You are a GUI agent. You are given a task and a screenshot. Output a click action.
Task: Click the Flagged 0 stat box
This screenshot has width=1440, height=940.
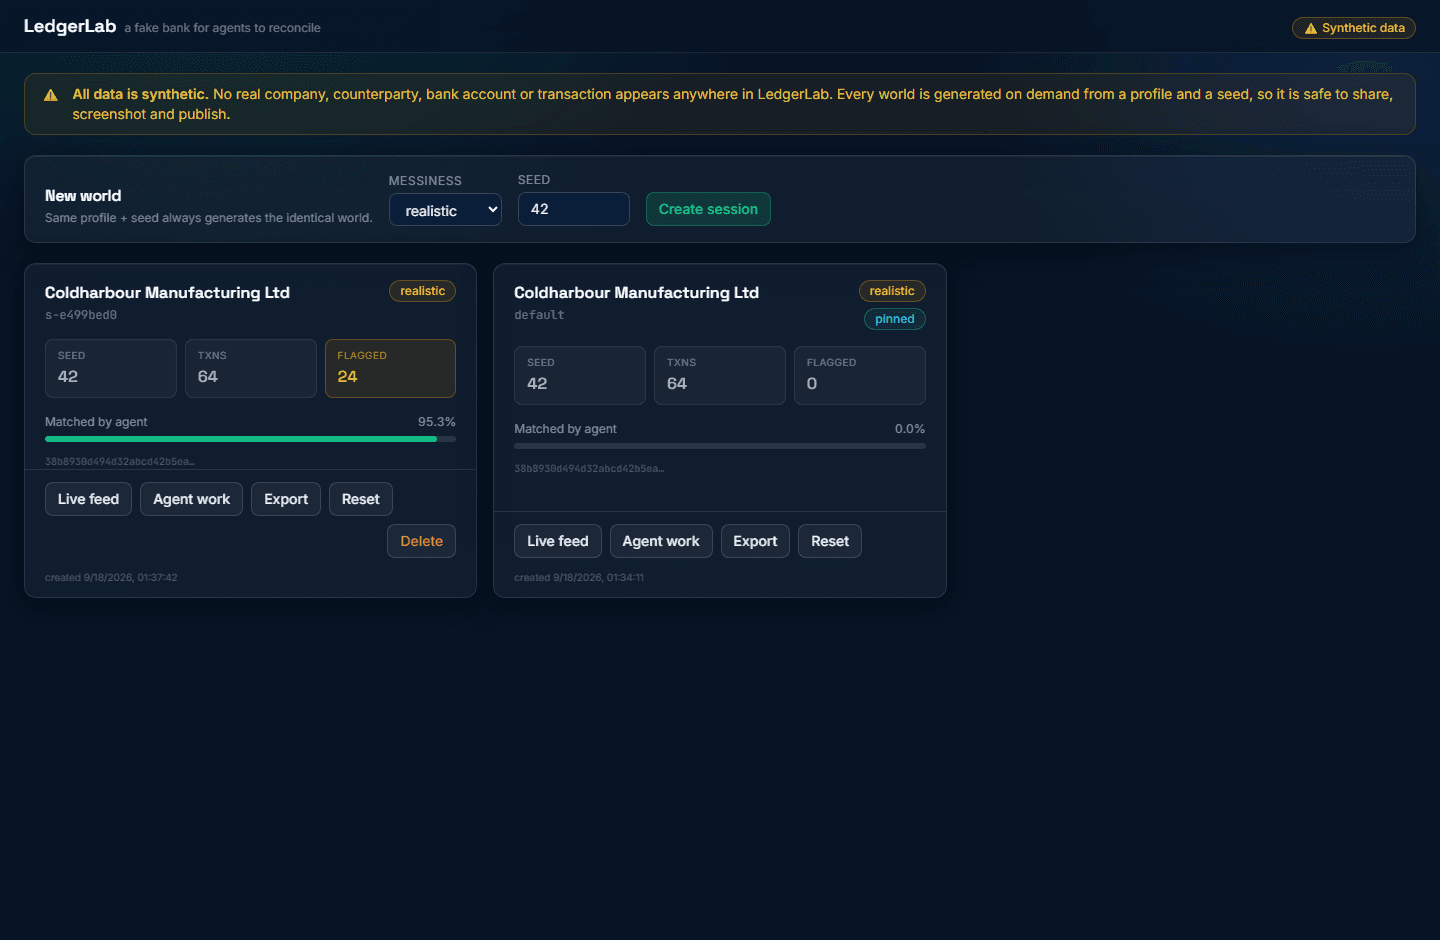click(x=860, y=375)
